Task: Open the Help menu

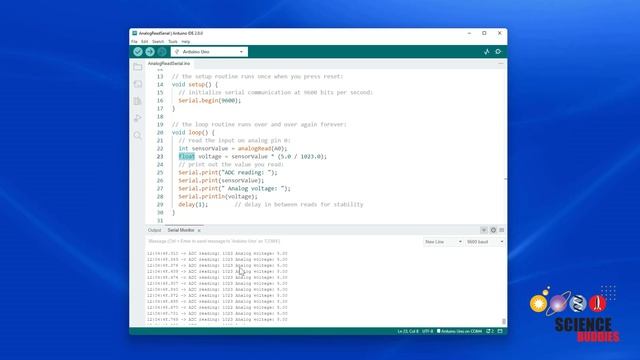Action: 186,42
